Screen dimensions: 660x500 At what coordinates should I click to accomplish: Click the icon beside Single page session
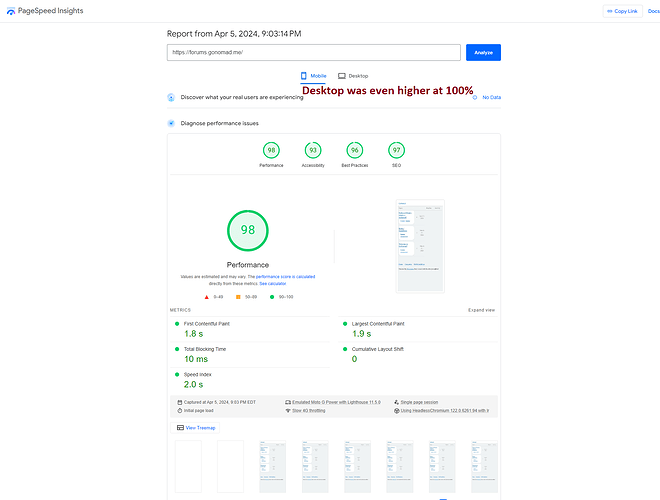pyautogui.click(x=397, y=402)
